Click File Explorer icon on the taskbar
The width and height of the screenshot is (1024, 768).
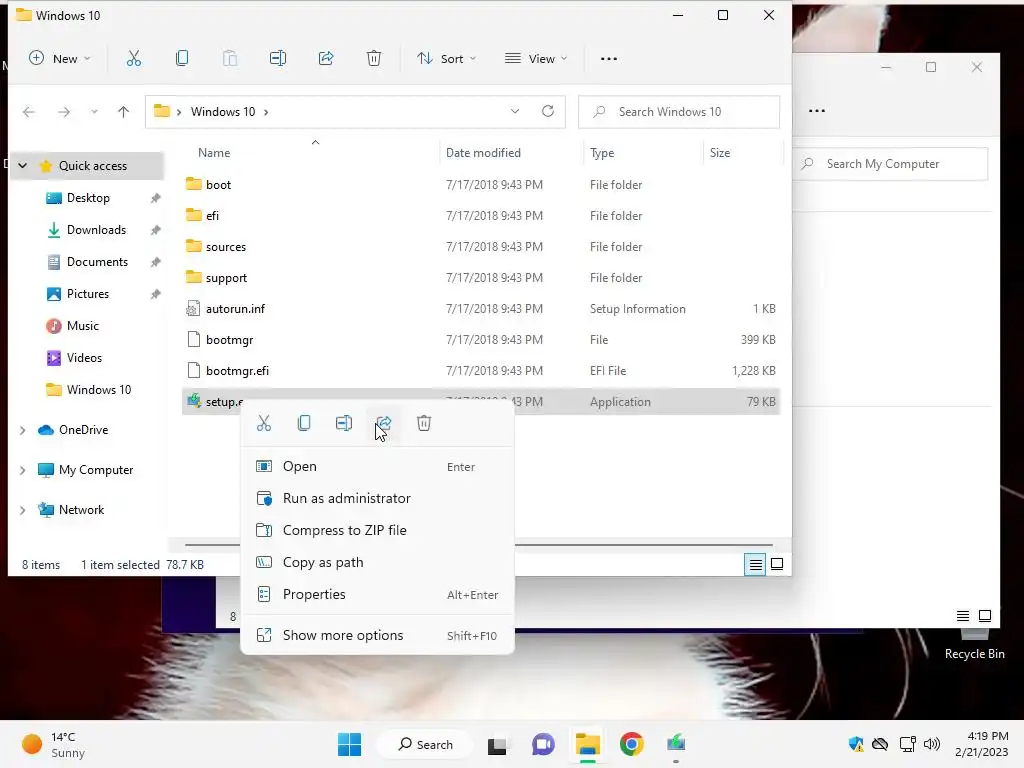588,744
